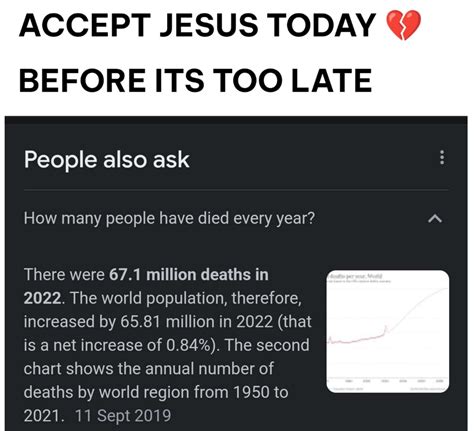Click the spike in the chart's flat line

386,329
